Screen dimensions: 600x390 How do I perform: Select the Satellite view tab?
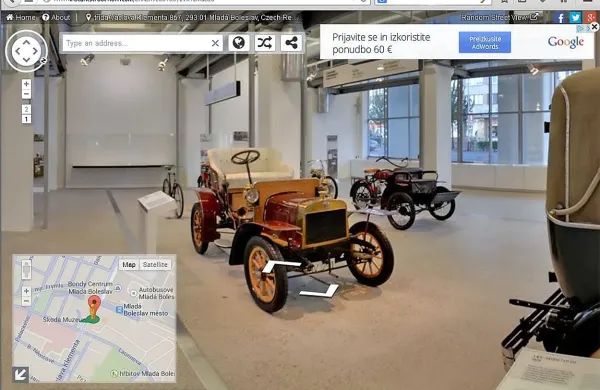coord(155,264)
